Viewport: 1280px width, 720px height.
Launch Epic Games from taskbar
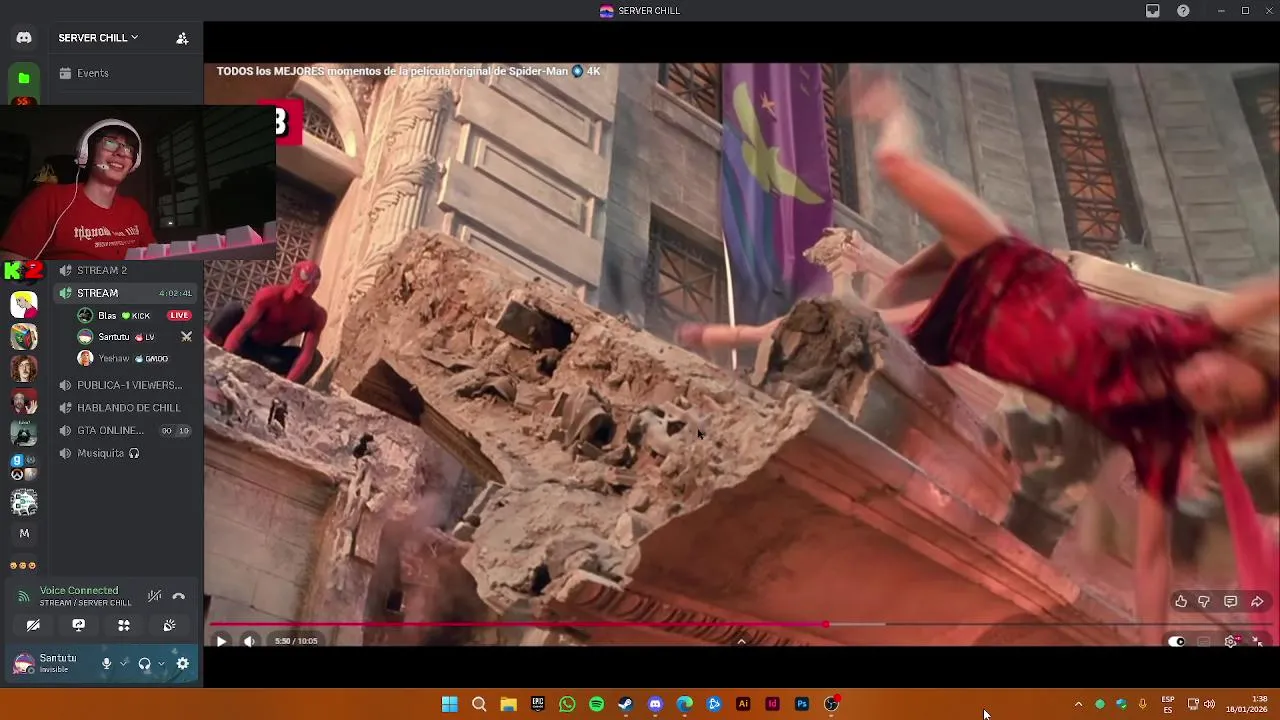[x=538, y=704]
